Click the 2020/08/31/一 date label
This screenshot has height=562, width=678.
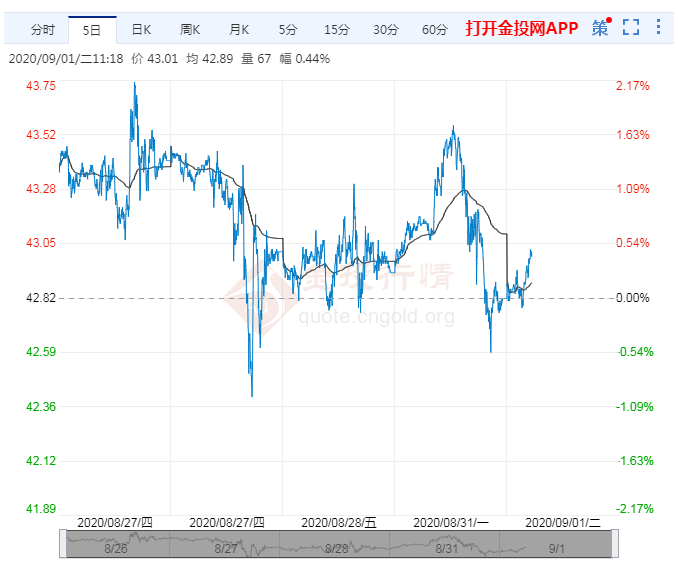coord(451,523)
